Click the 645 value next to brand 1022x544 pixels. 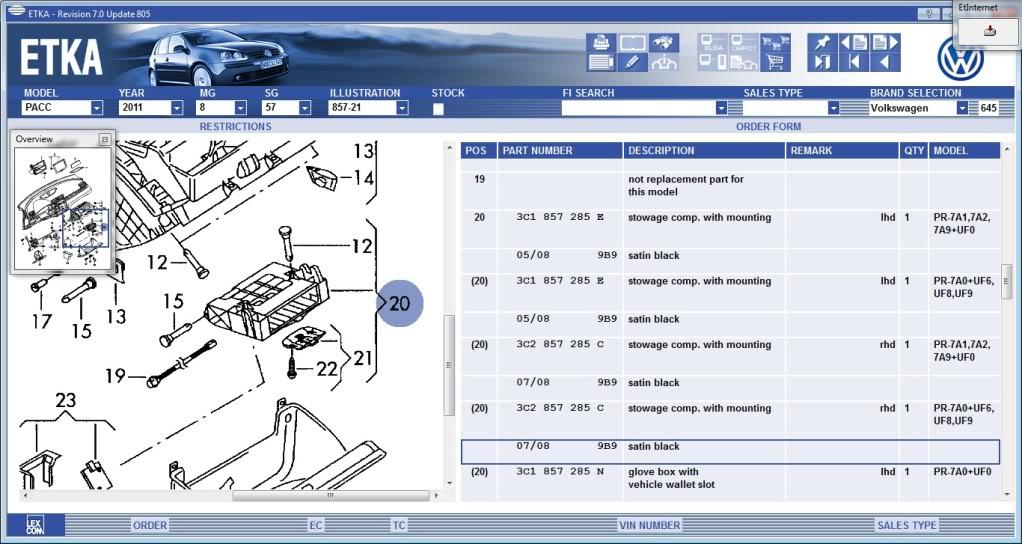988,108
